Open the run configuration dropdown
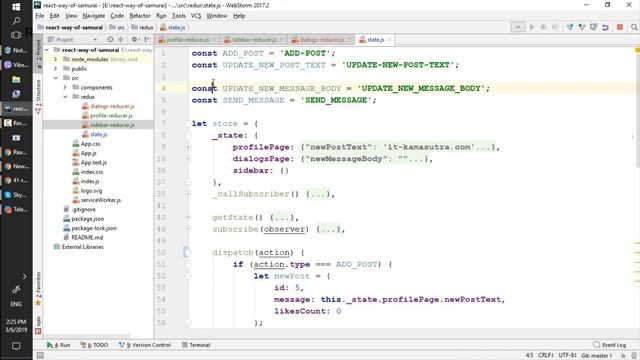Image resolution: width=640 pixels, height=360 pixels. point(518,27)
